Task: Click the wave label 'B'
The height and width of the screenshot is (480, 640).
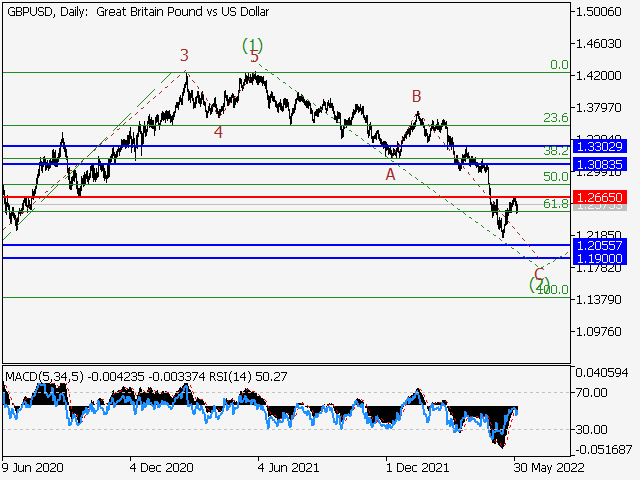Action: [x=416, y=96]
